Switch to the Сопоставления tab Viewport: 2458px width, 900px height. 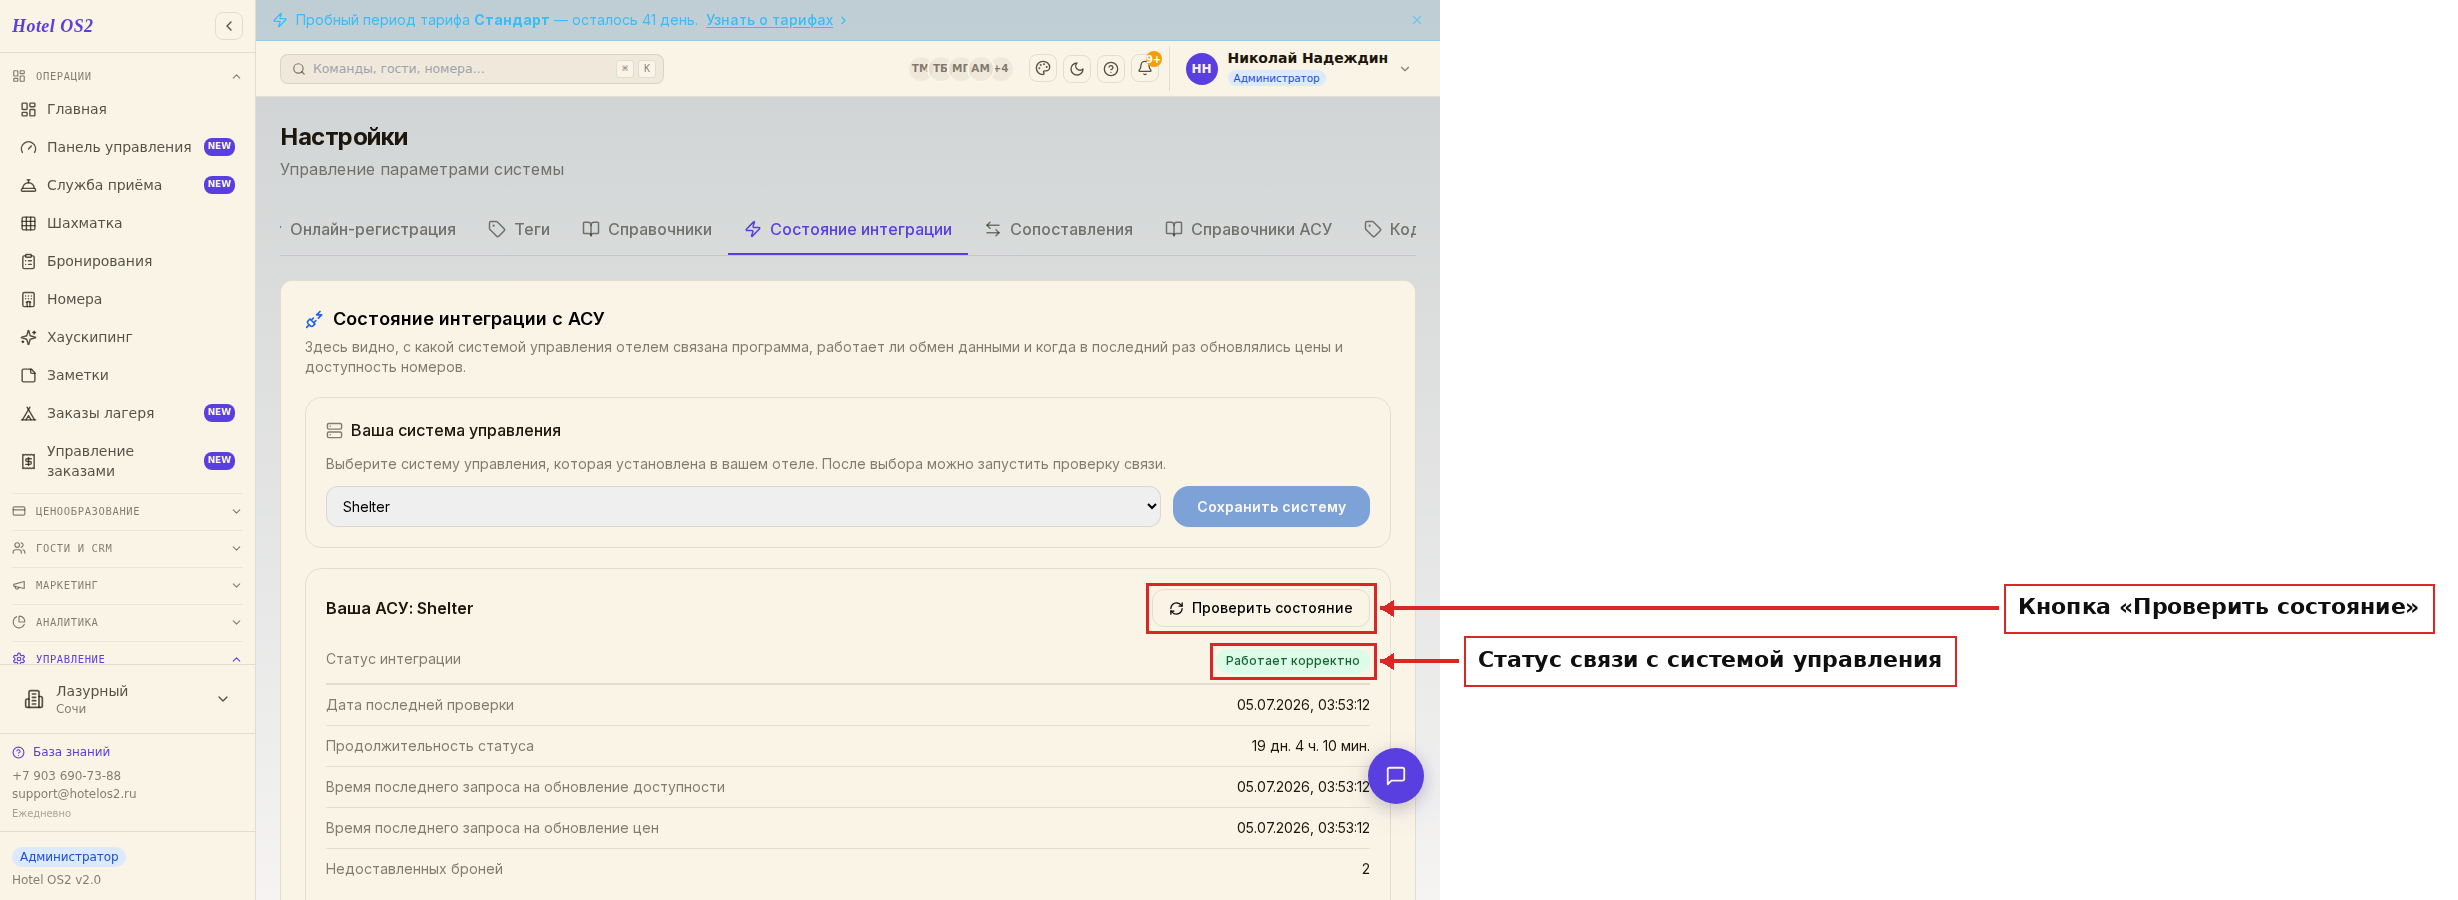point(1059,229)
